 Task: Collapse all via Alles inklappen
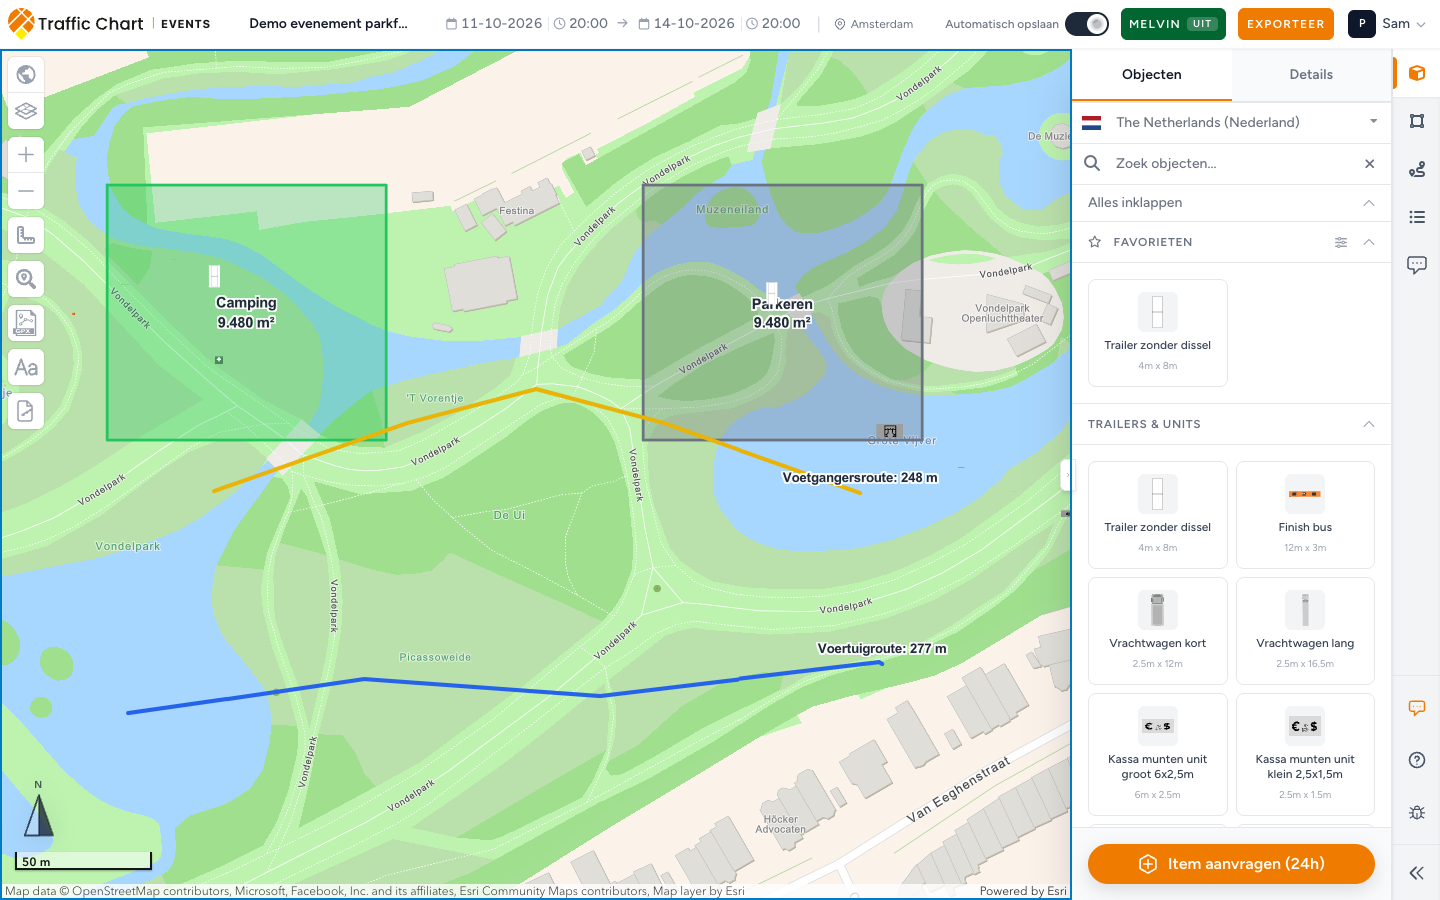pos(1231,203)
